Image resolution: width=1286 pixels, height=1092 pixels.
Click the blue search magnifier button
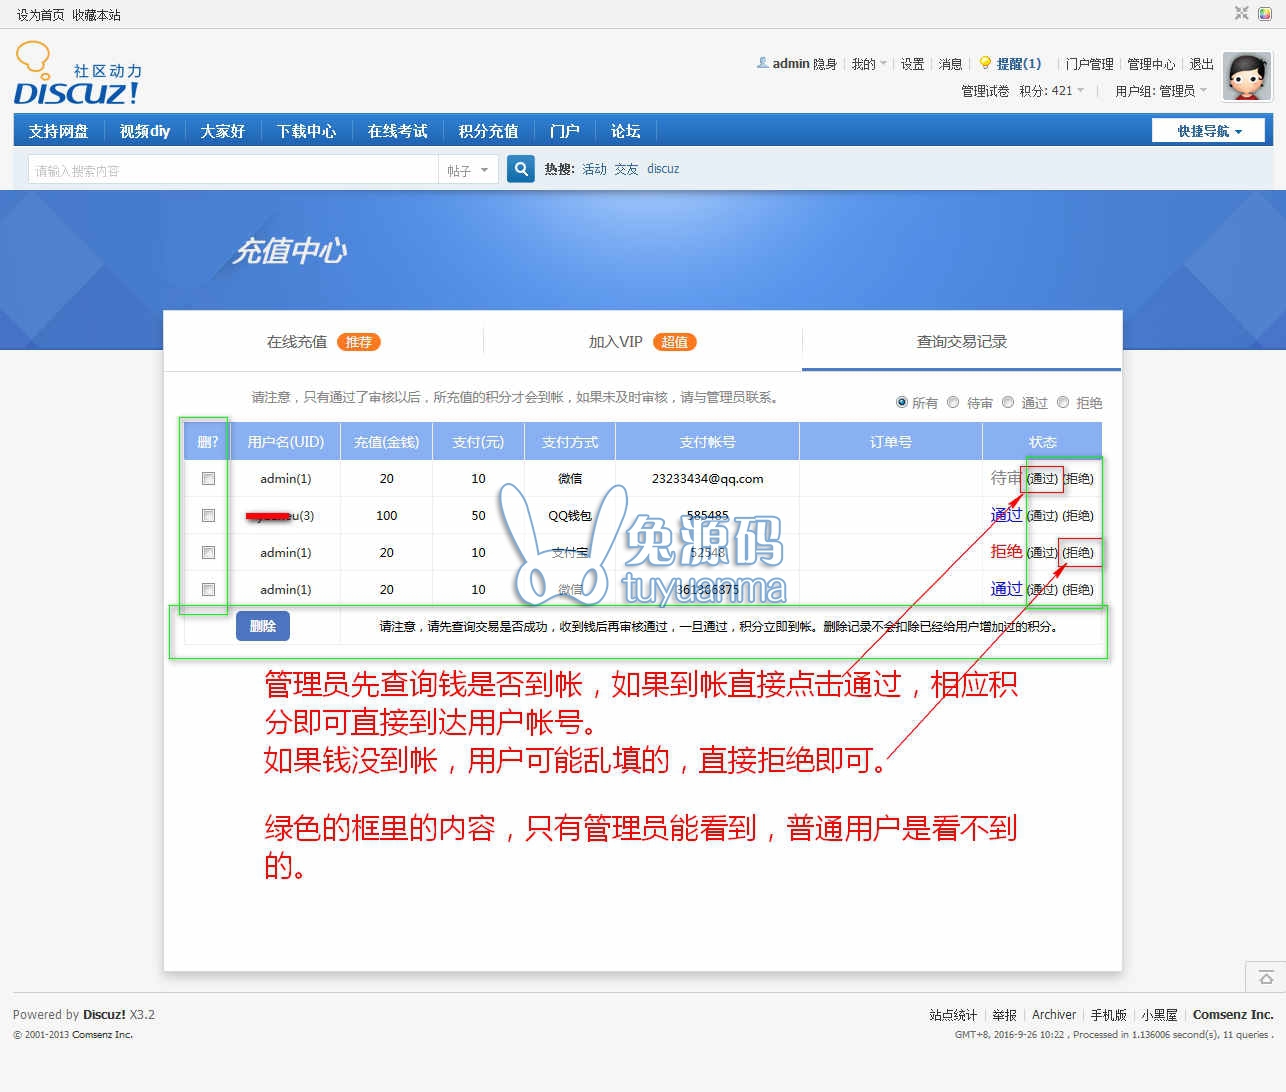pos(520,169)
